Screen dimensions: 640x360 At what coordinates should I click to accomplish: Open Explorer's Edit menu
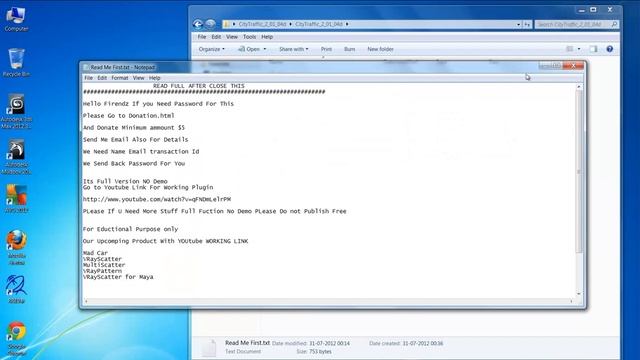coord(216,37)
